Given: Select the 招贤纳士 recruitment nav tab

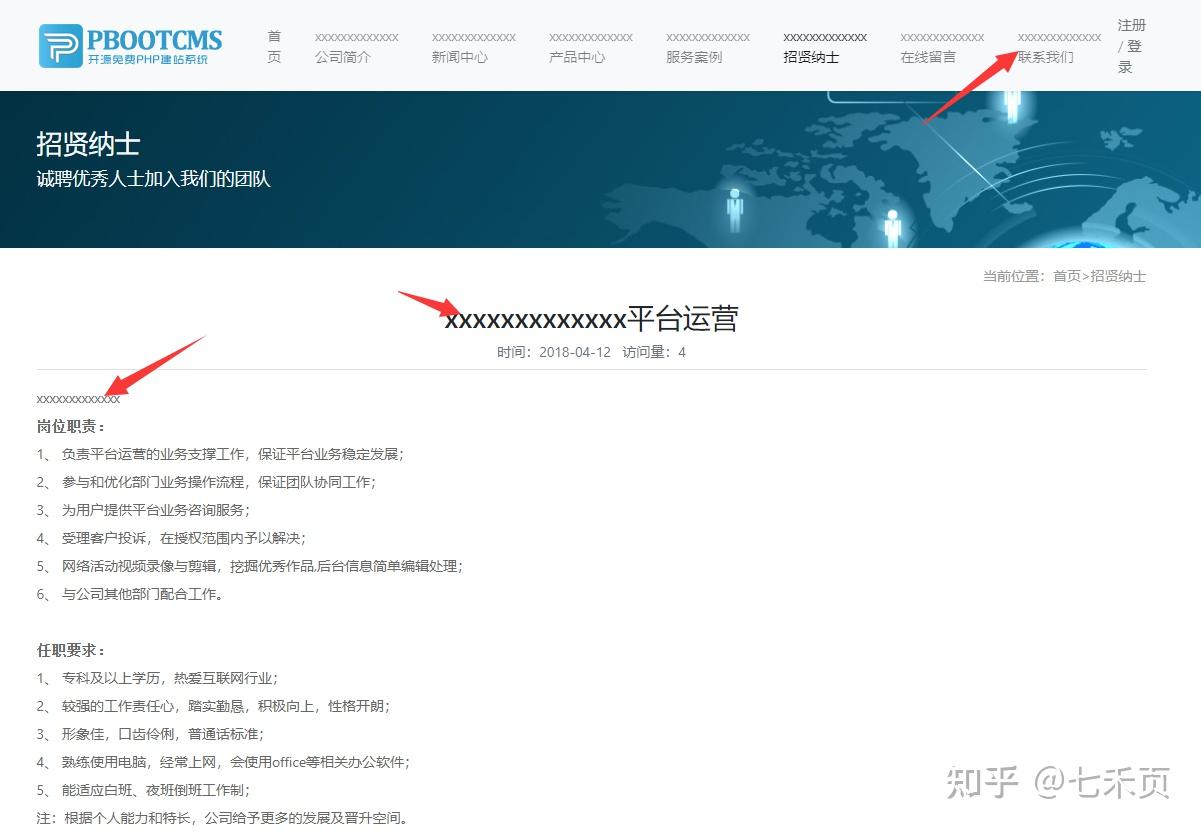Looking at the screenshot, I should pyautogui.click(x=818, y=45).
